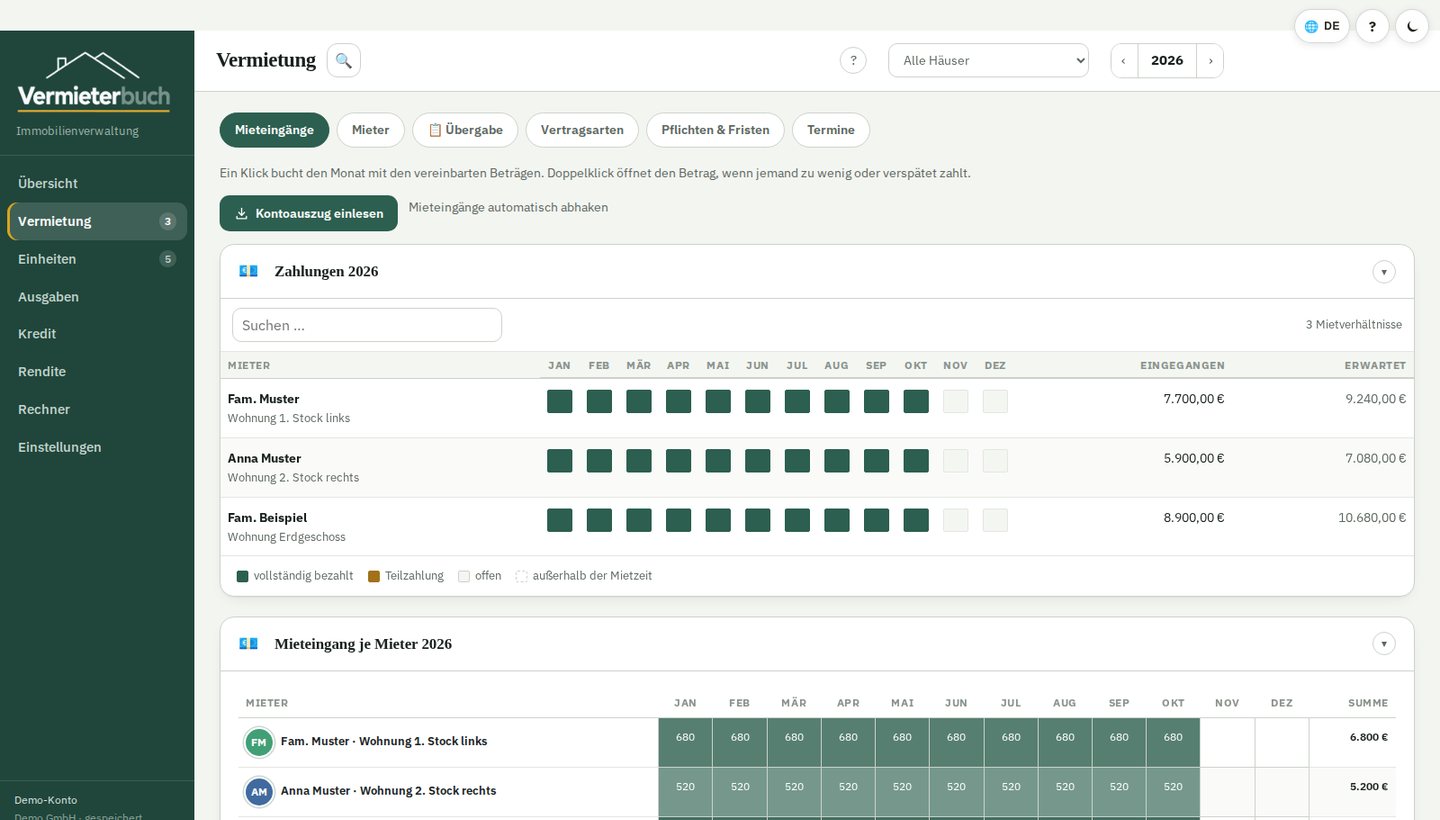Image resolution: width=1440 pixels, height=820 pixels.
Task: Toggle Anna Muster Oktober paid box
Action: point(916,461)
